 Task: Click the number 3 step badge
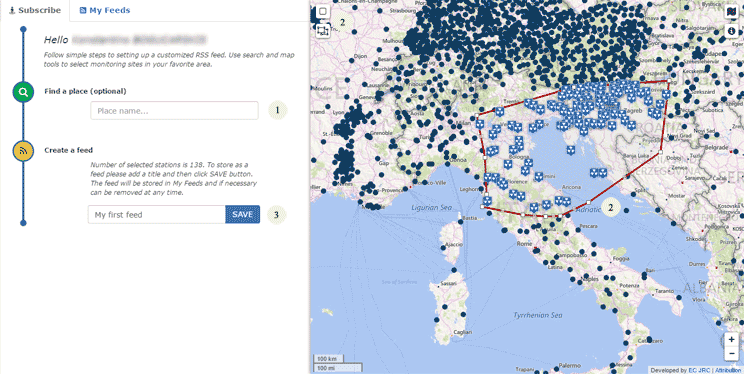point(277,215)
